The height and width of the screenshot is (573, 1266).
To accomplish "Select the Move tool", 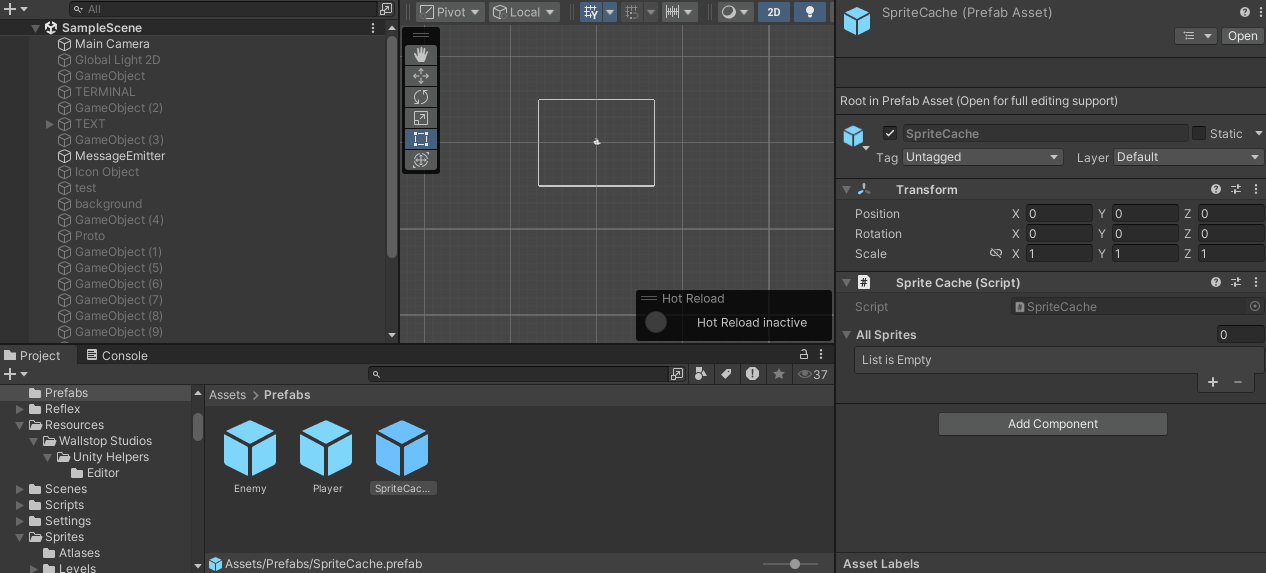I will click(x=421, y=76).
